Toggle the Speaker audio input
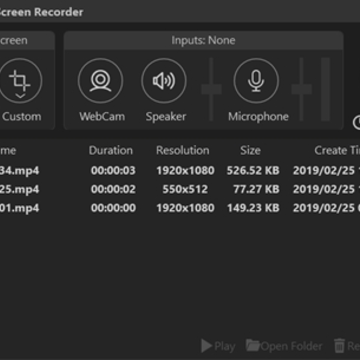The image size is (360, 360). click(164, 80)
